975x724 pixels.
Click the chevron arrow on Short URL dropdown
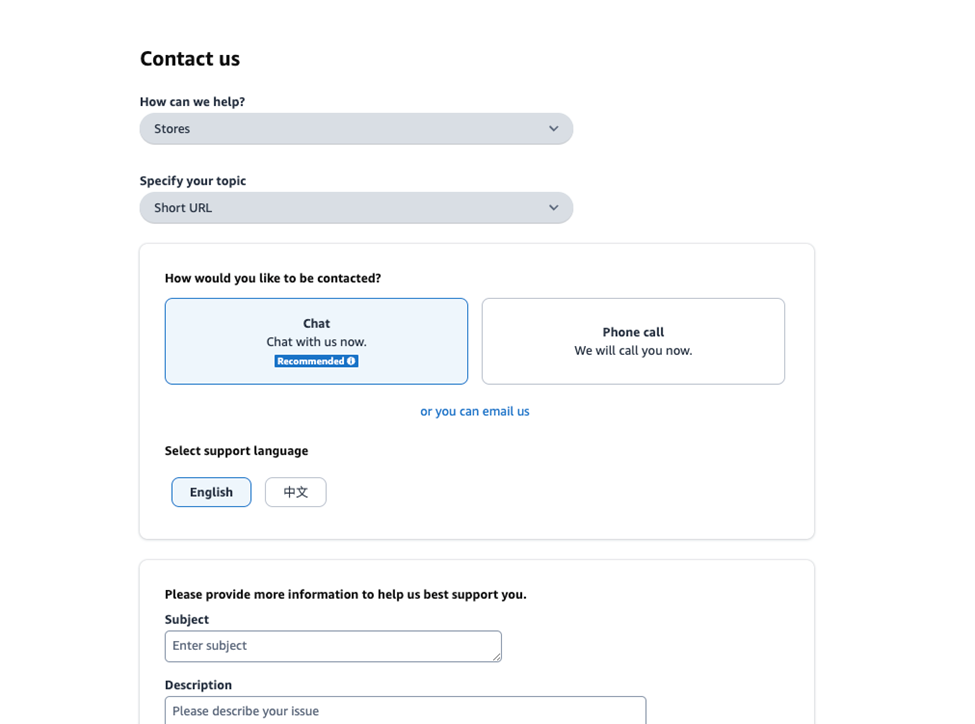(x=553, y=208)
